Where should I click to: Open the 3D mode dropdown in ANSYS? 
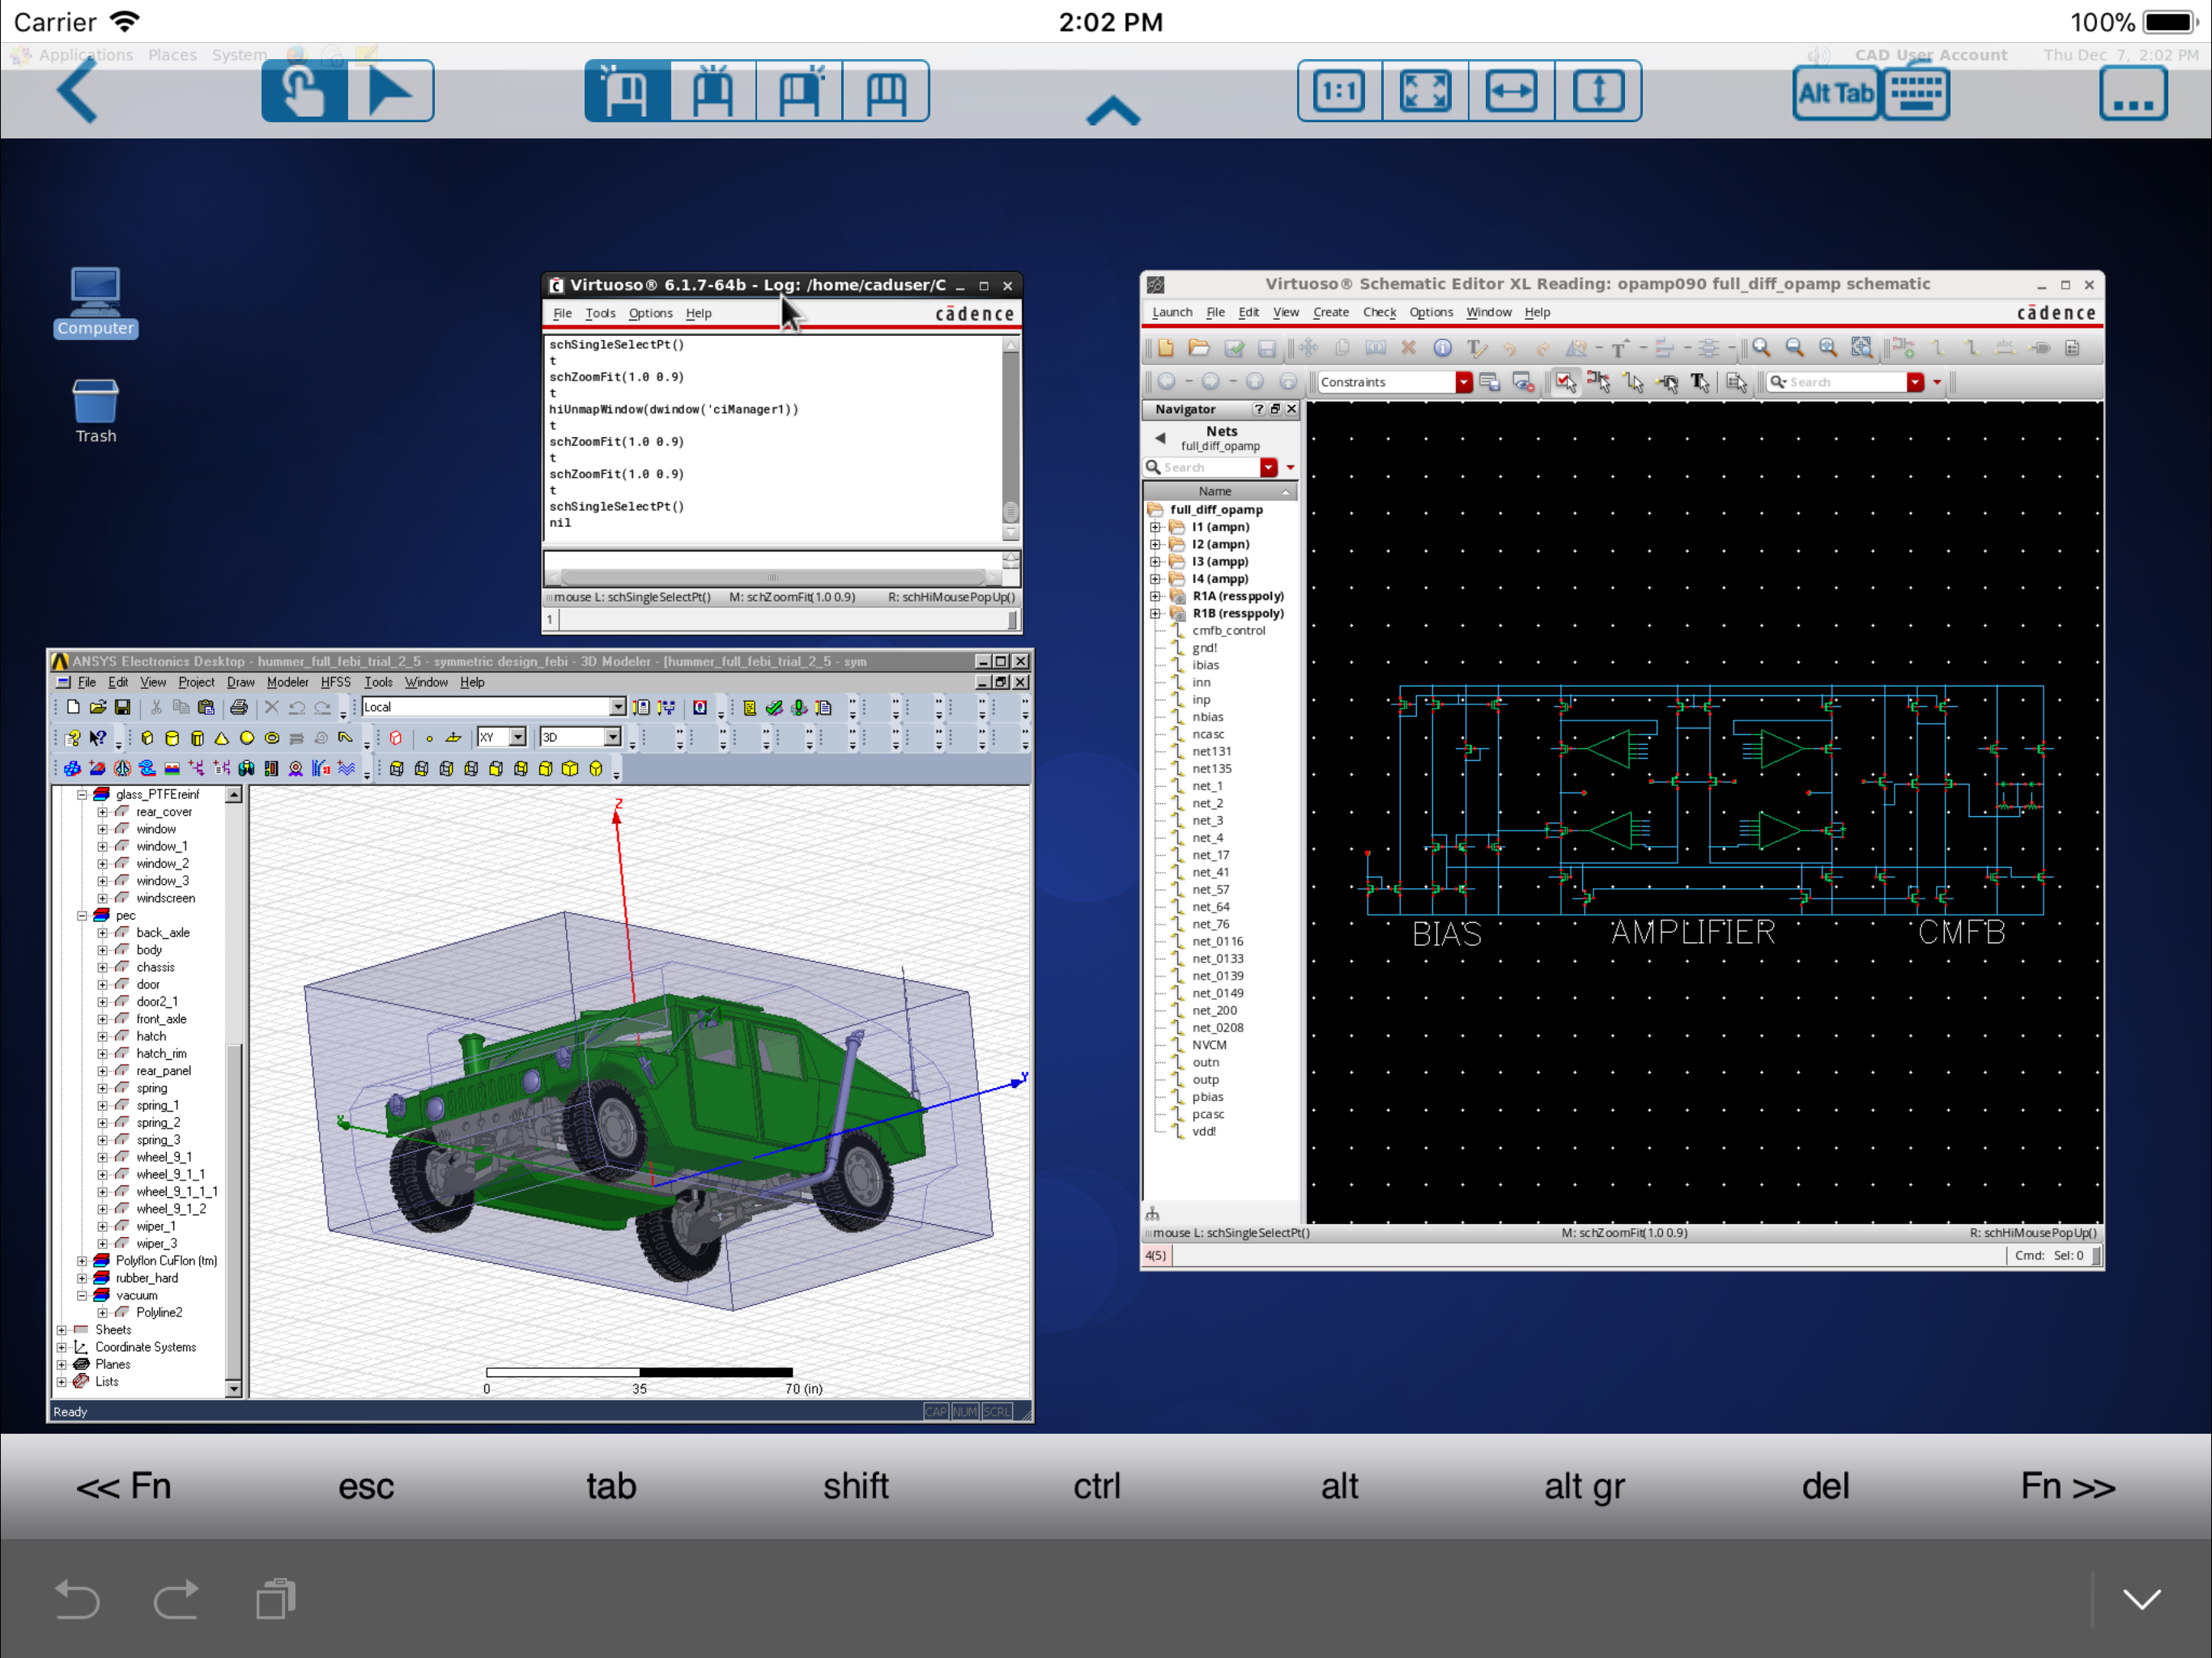click(613, 737)
